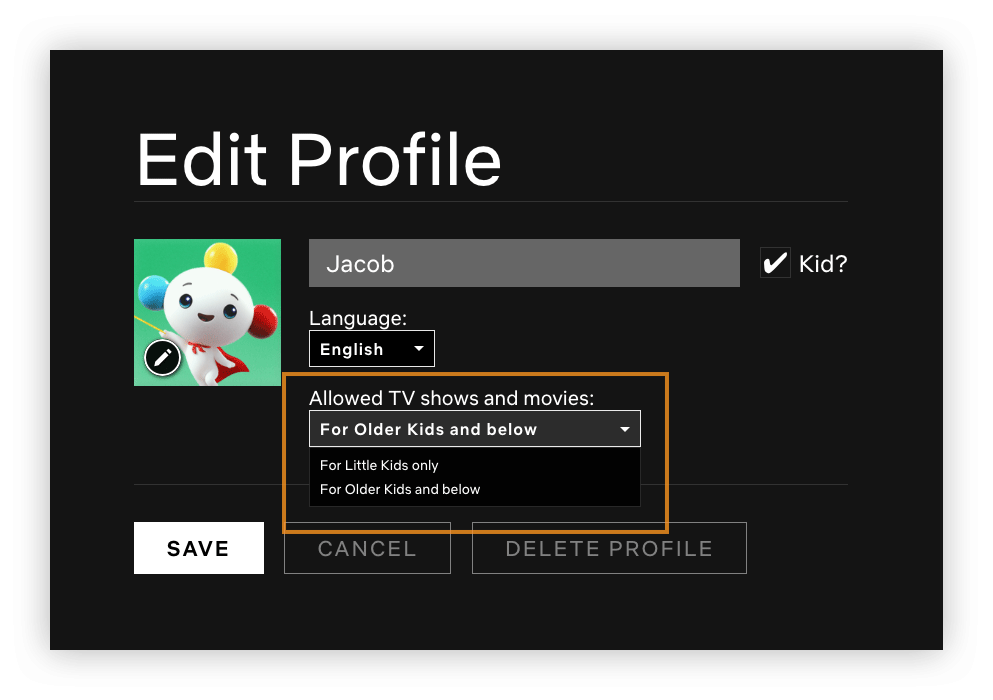
Task: Click the arrow on the maturity level dropdown
Action: click(x=625, y=429)
